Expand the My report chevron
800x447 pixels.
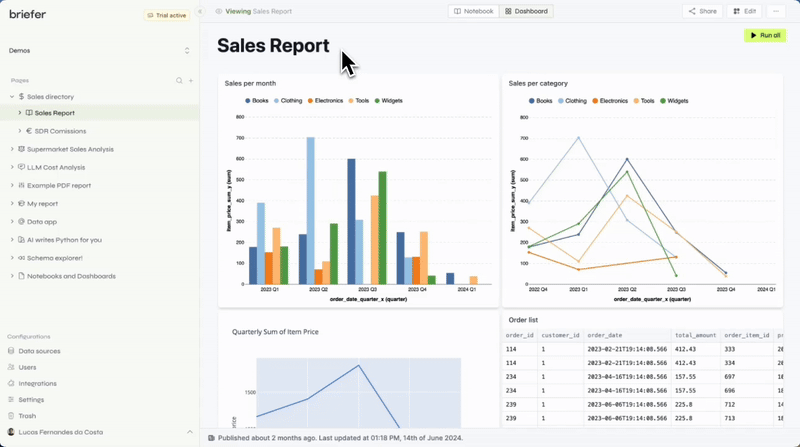[12, 203]
